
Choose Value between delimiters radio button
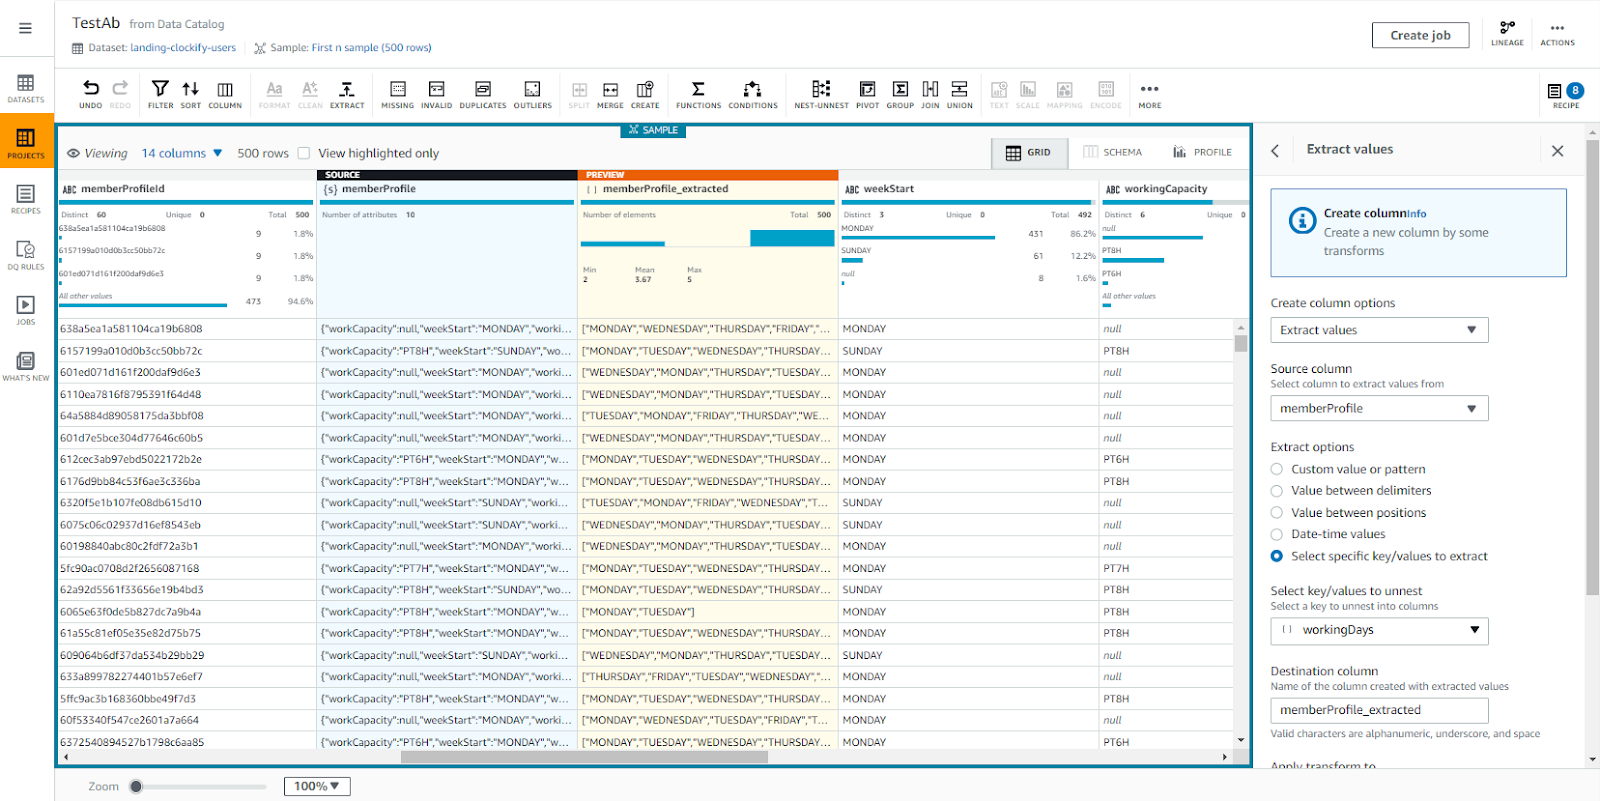tap(1277, 491)
